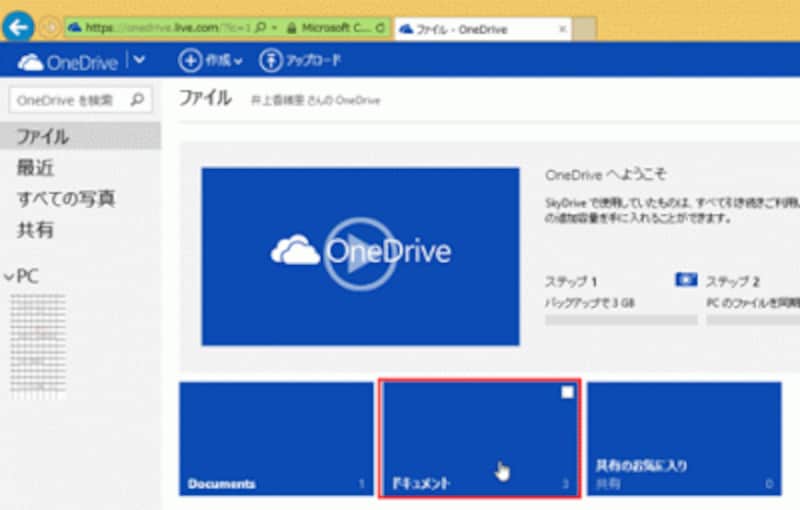
Task: Click the magnifier icon in OneDrive search box
Action: click(x=137, y=99)
